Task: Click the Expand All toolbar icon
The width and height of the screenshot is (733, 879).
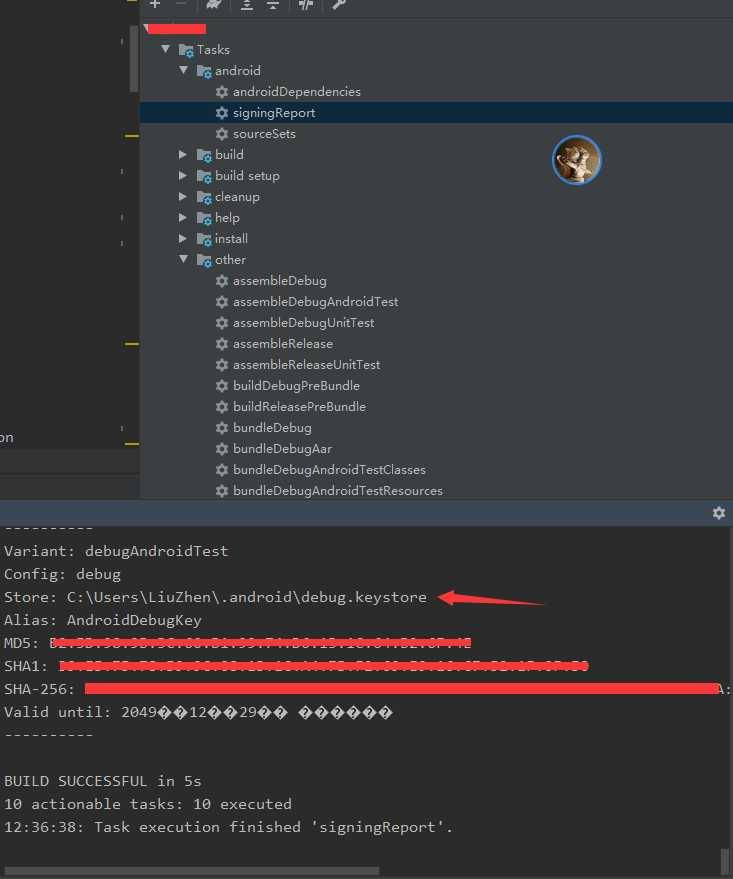Action: tap(247, 4)
